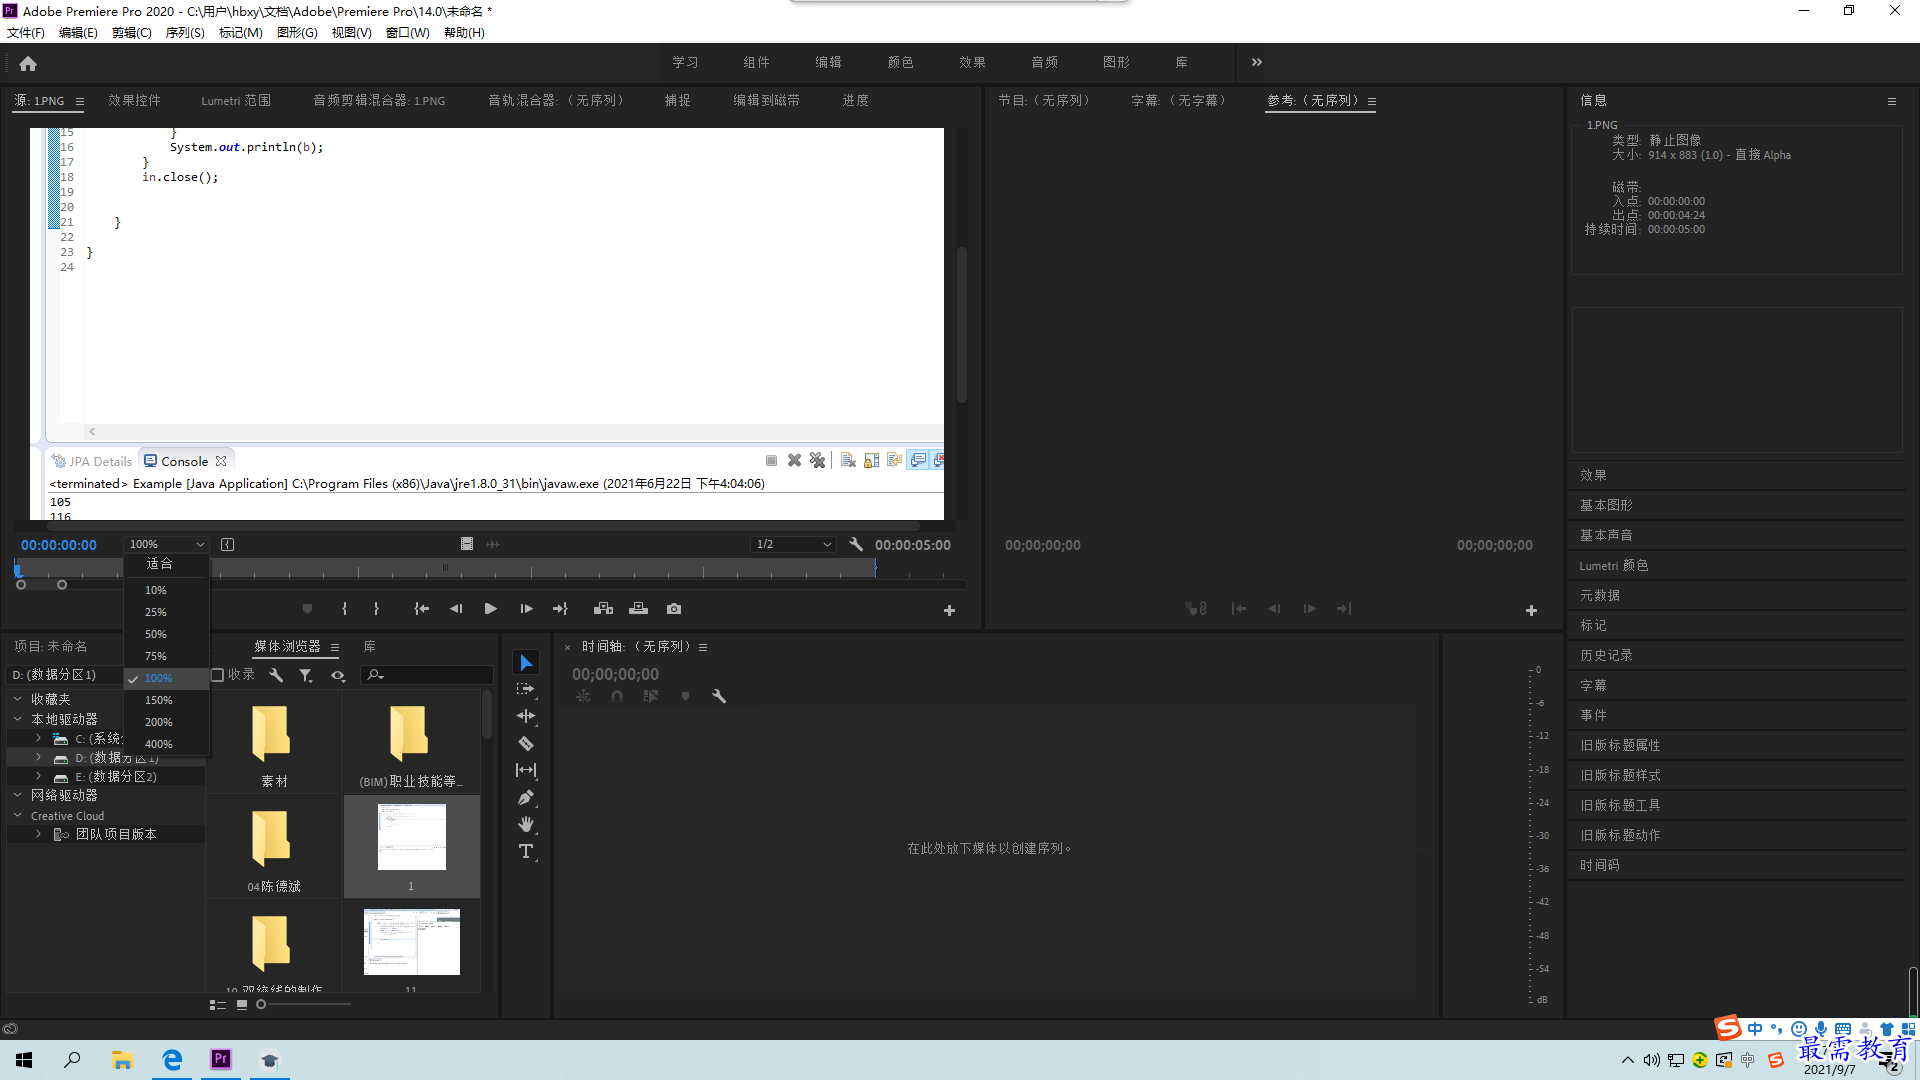Expand the E: (数据分区2) drive node
Viewport: 1920px width, 1080px height.
point(38,776)
